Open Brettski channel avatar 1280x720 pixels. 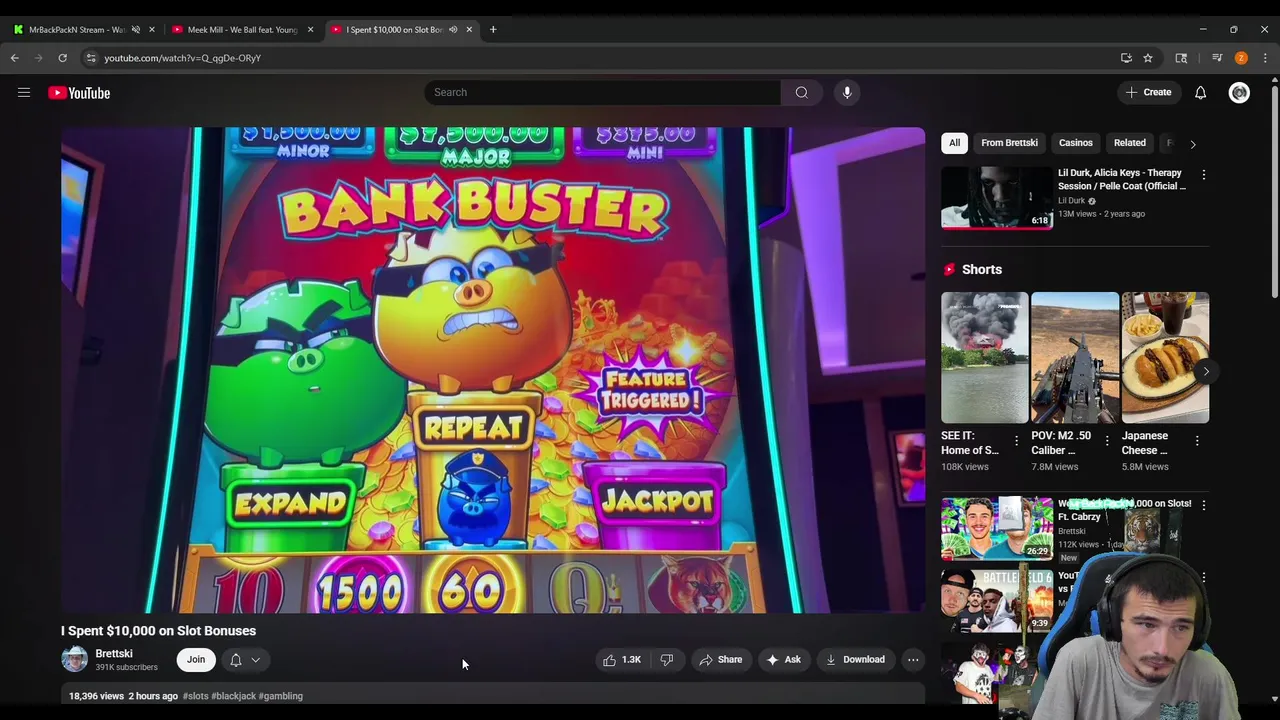pos(74,659)
